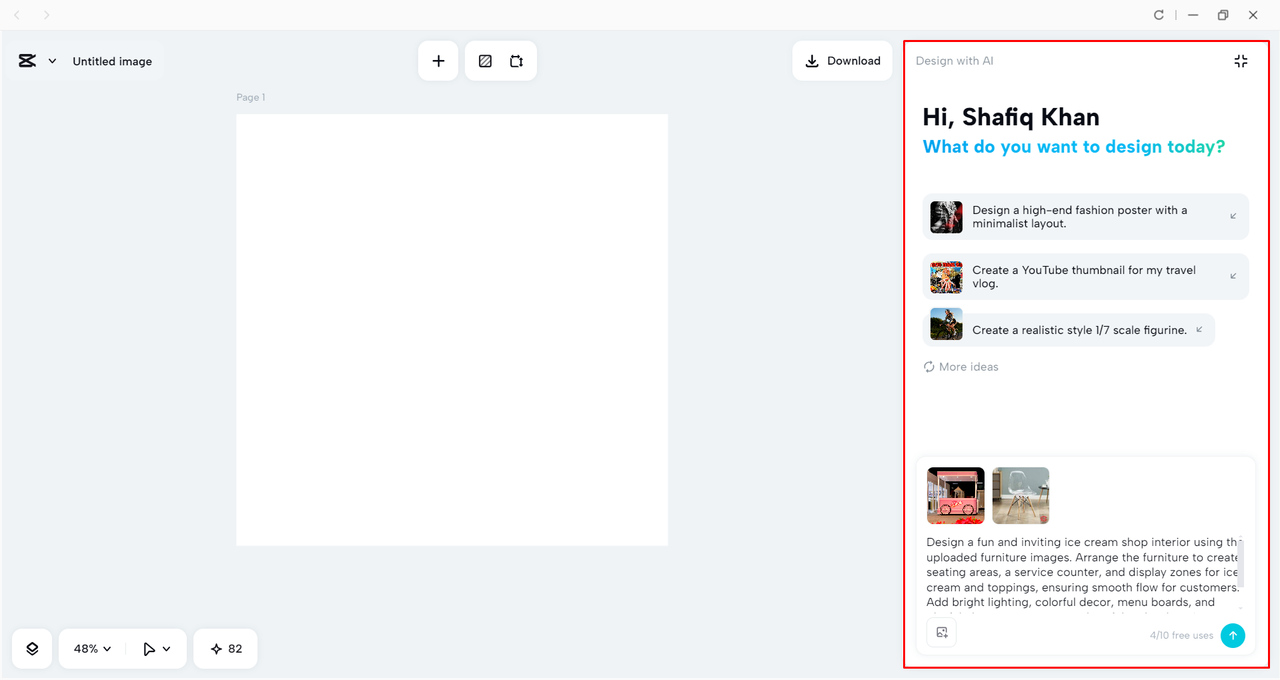Click inside the ice cream shop prompt text
Screen dimensions: 1280x680
pos(1083,572)
